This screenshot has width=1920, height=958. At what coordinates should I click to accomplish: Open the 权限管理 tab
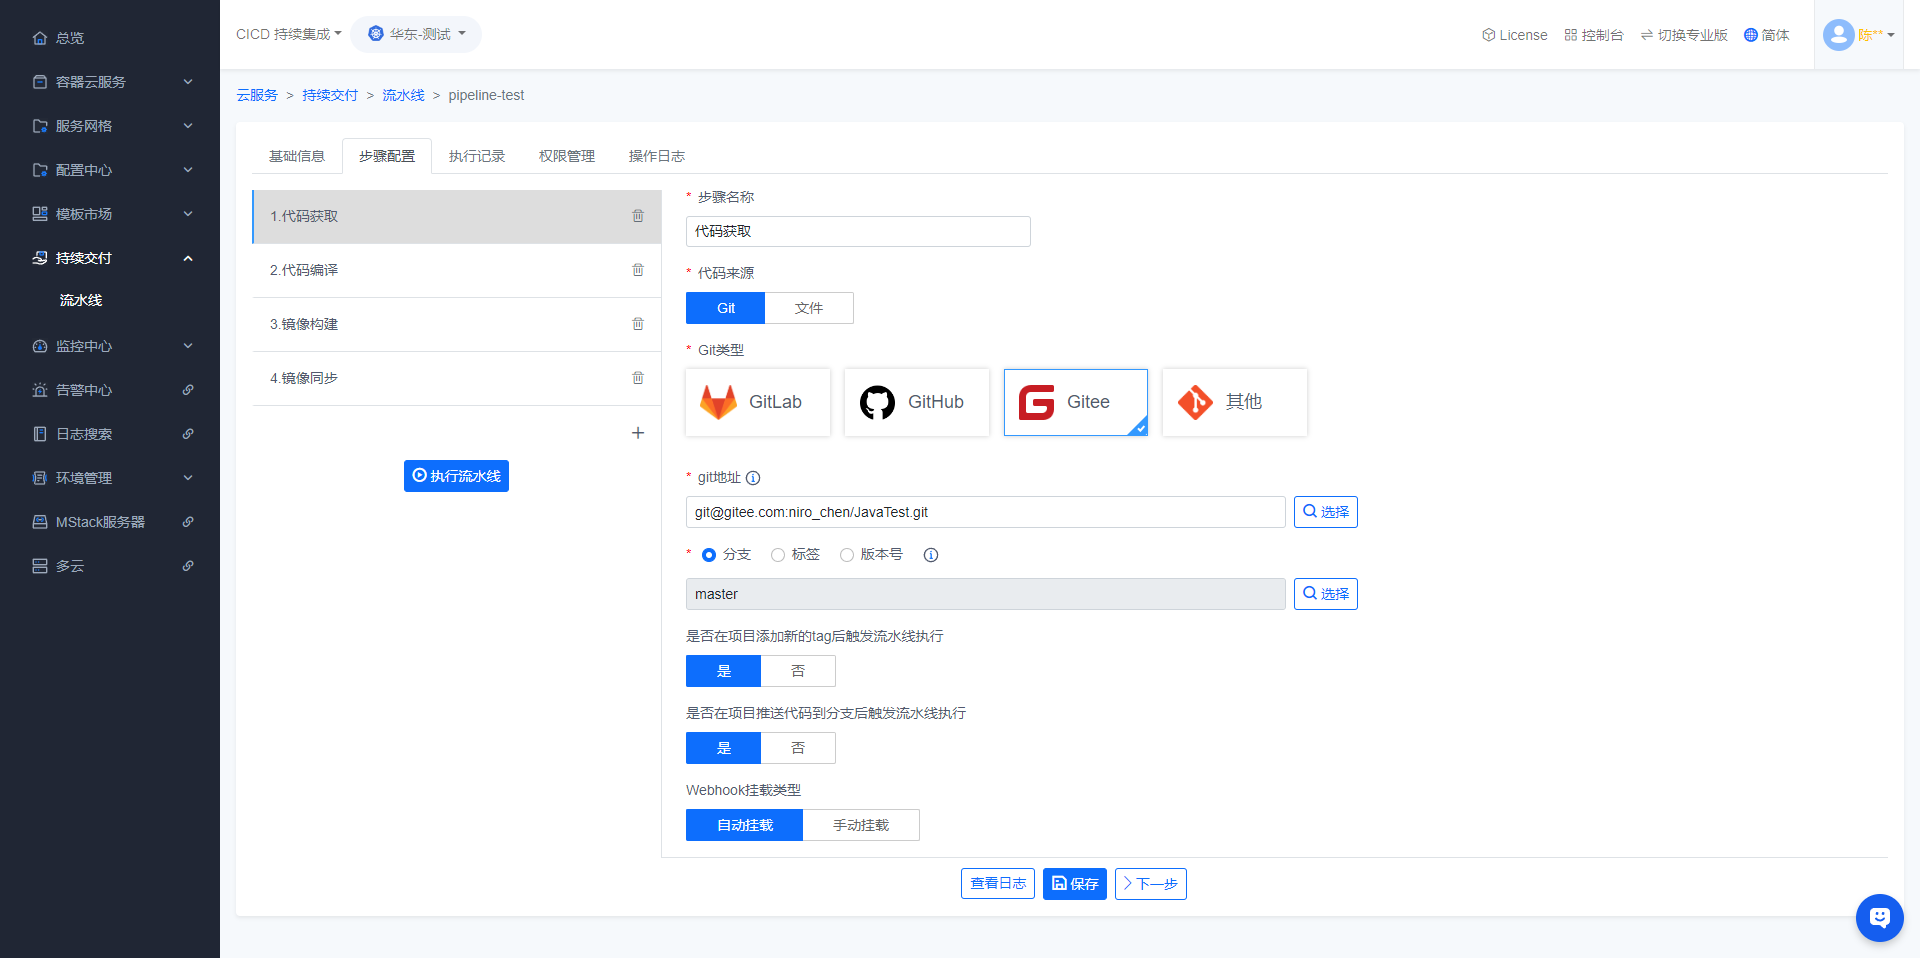[566, 156]
